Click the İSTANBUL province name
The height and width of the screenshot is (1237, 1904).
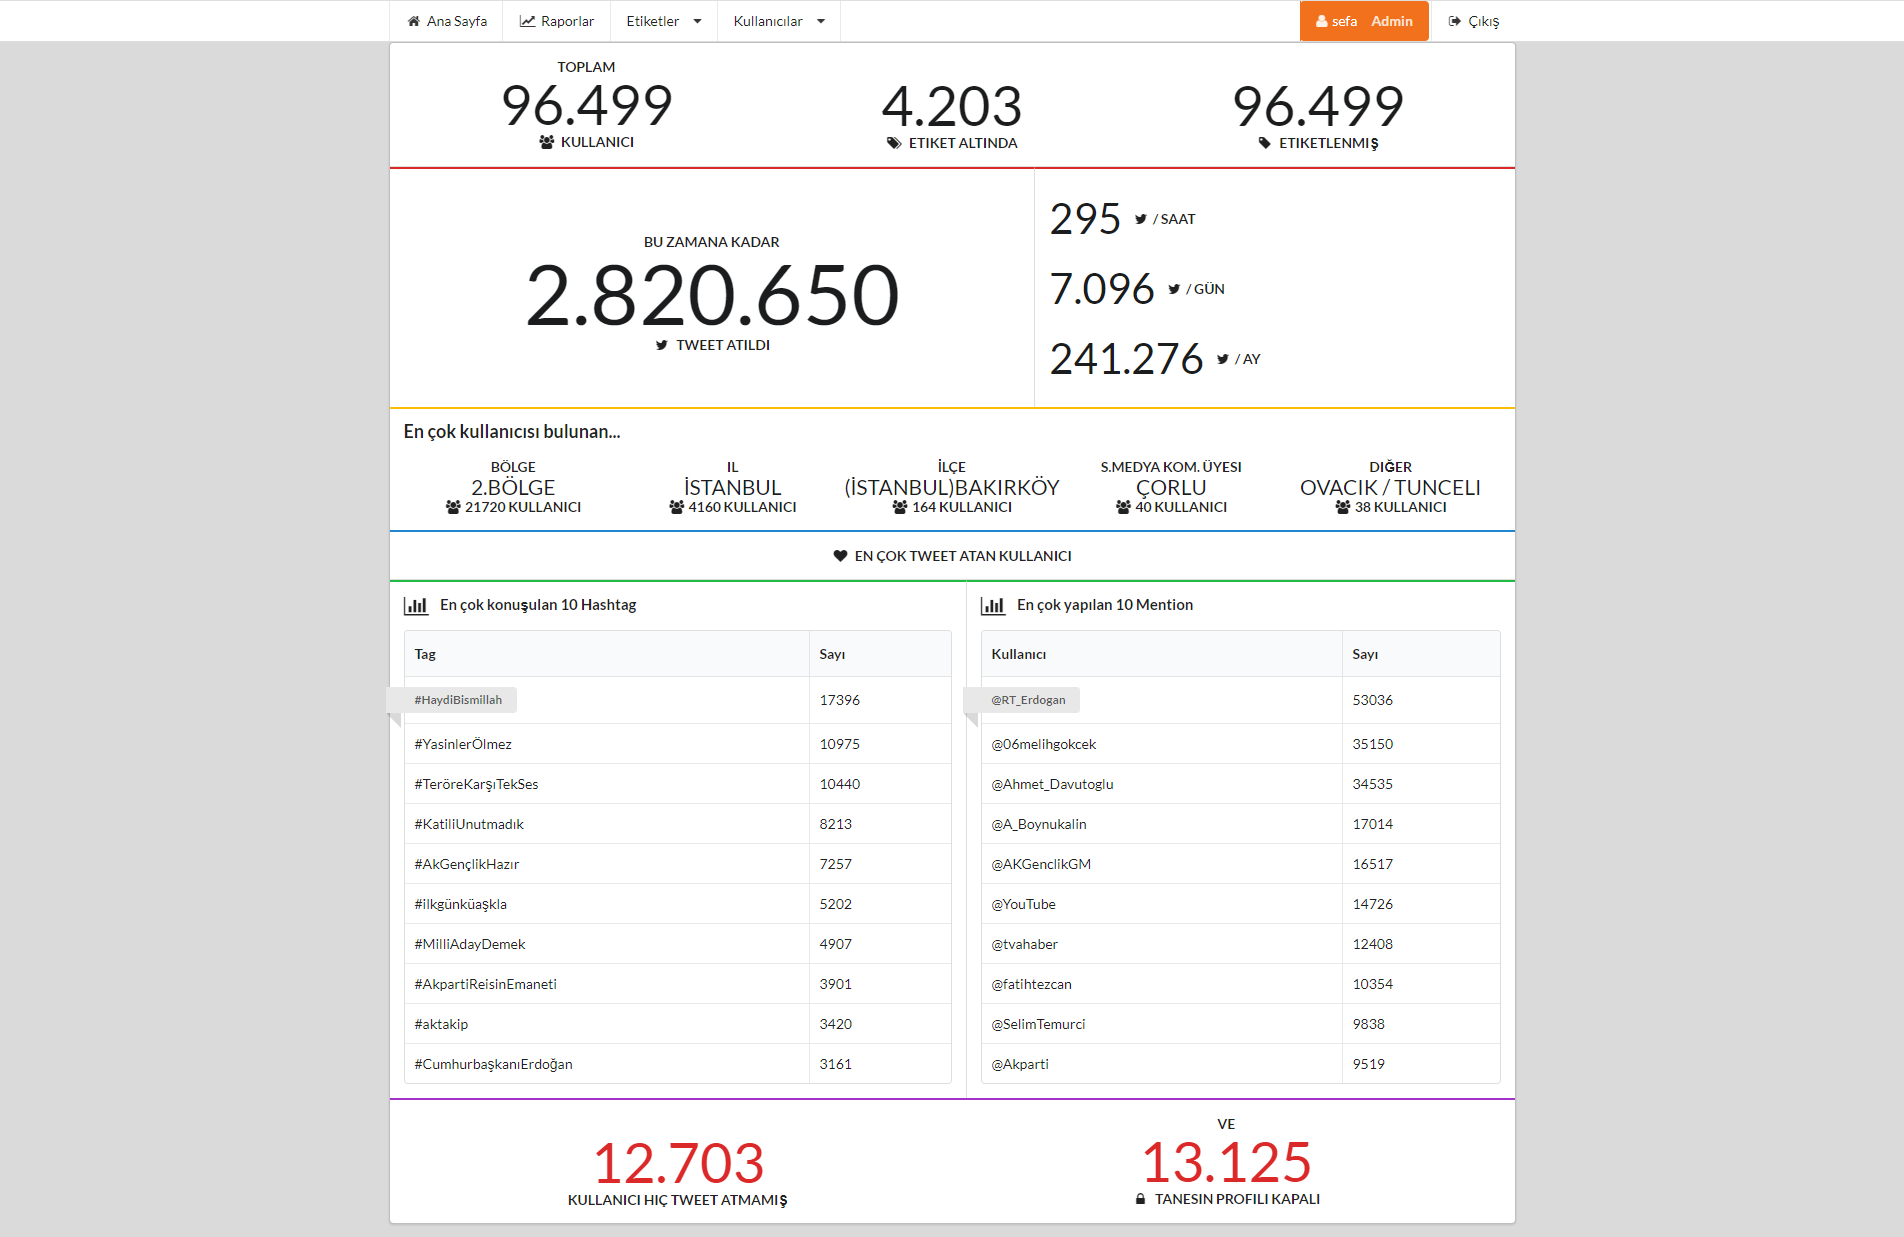coord(732,488)
